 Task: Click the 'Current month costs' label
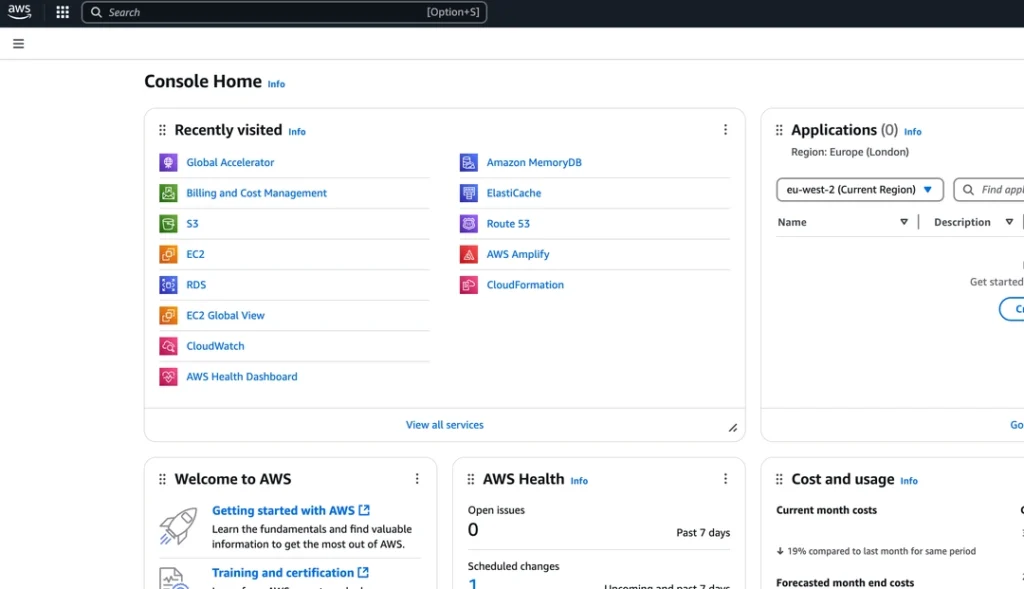[826, 511]
